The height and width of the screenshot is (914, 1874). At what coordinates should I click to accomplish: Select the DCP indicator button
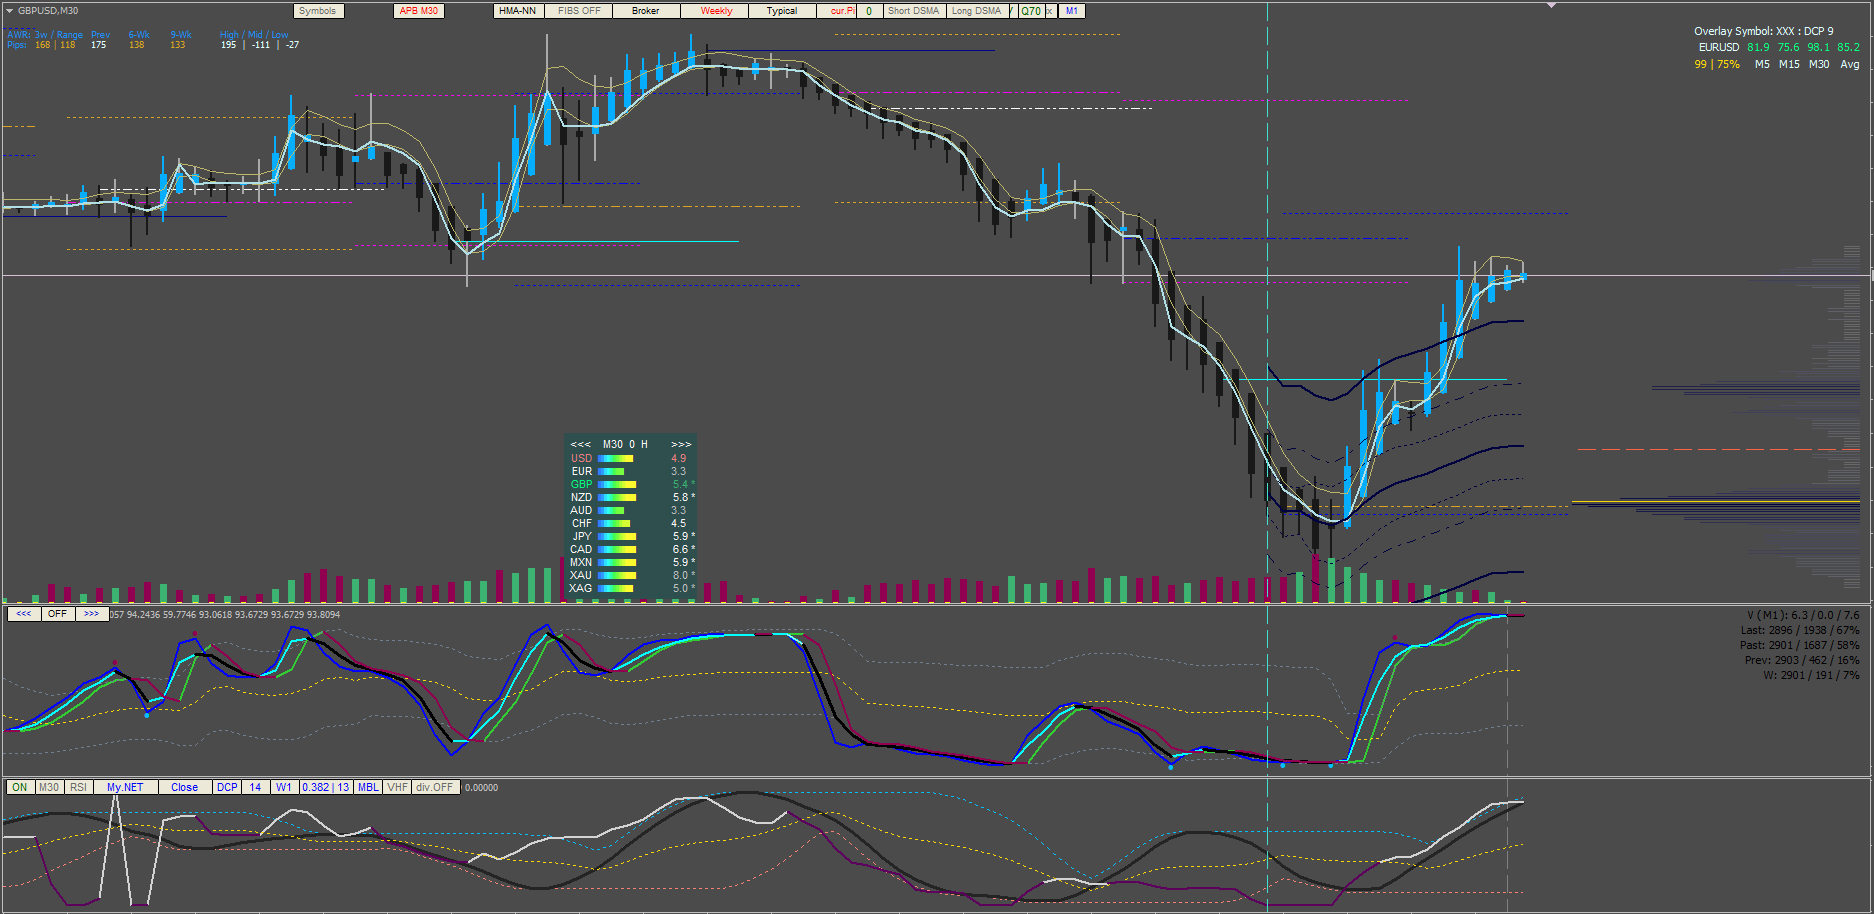pos(227,787)
